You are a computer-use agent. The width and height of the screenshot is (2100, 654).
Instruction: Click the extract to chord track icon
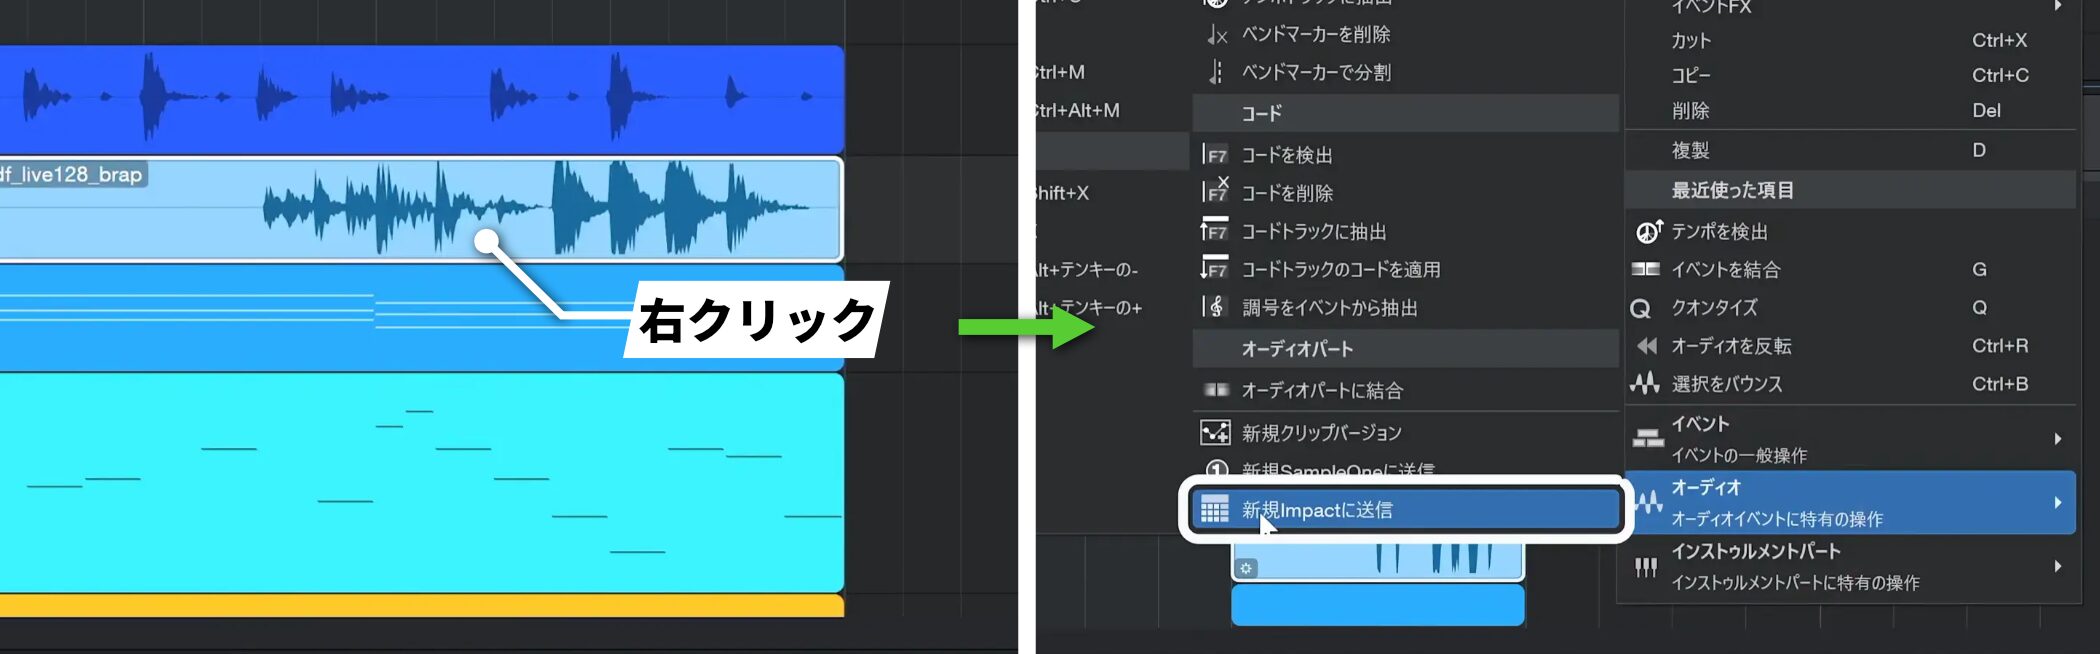tap(1215, 231)
